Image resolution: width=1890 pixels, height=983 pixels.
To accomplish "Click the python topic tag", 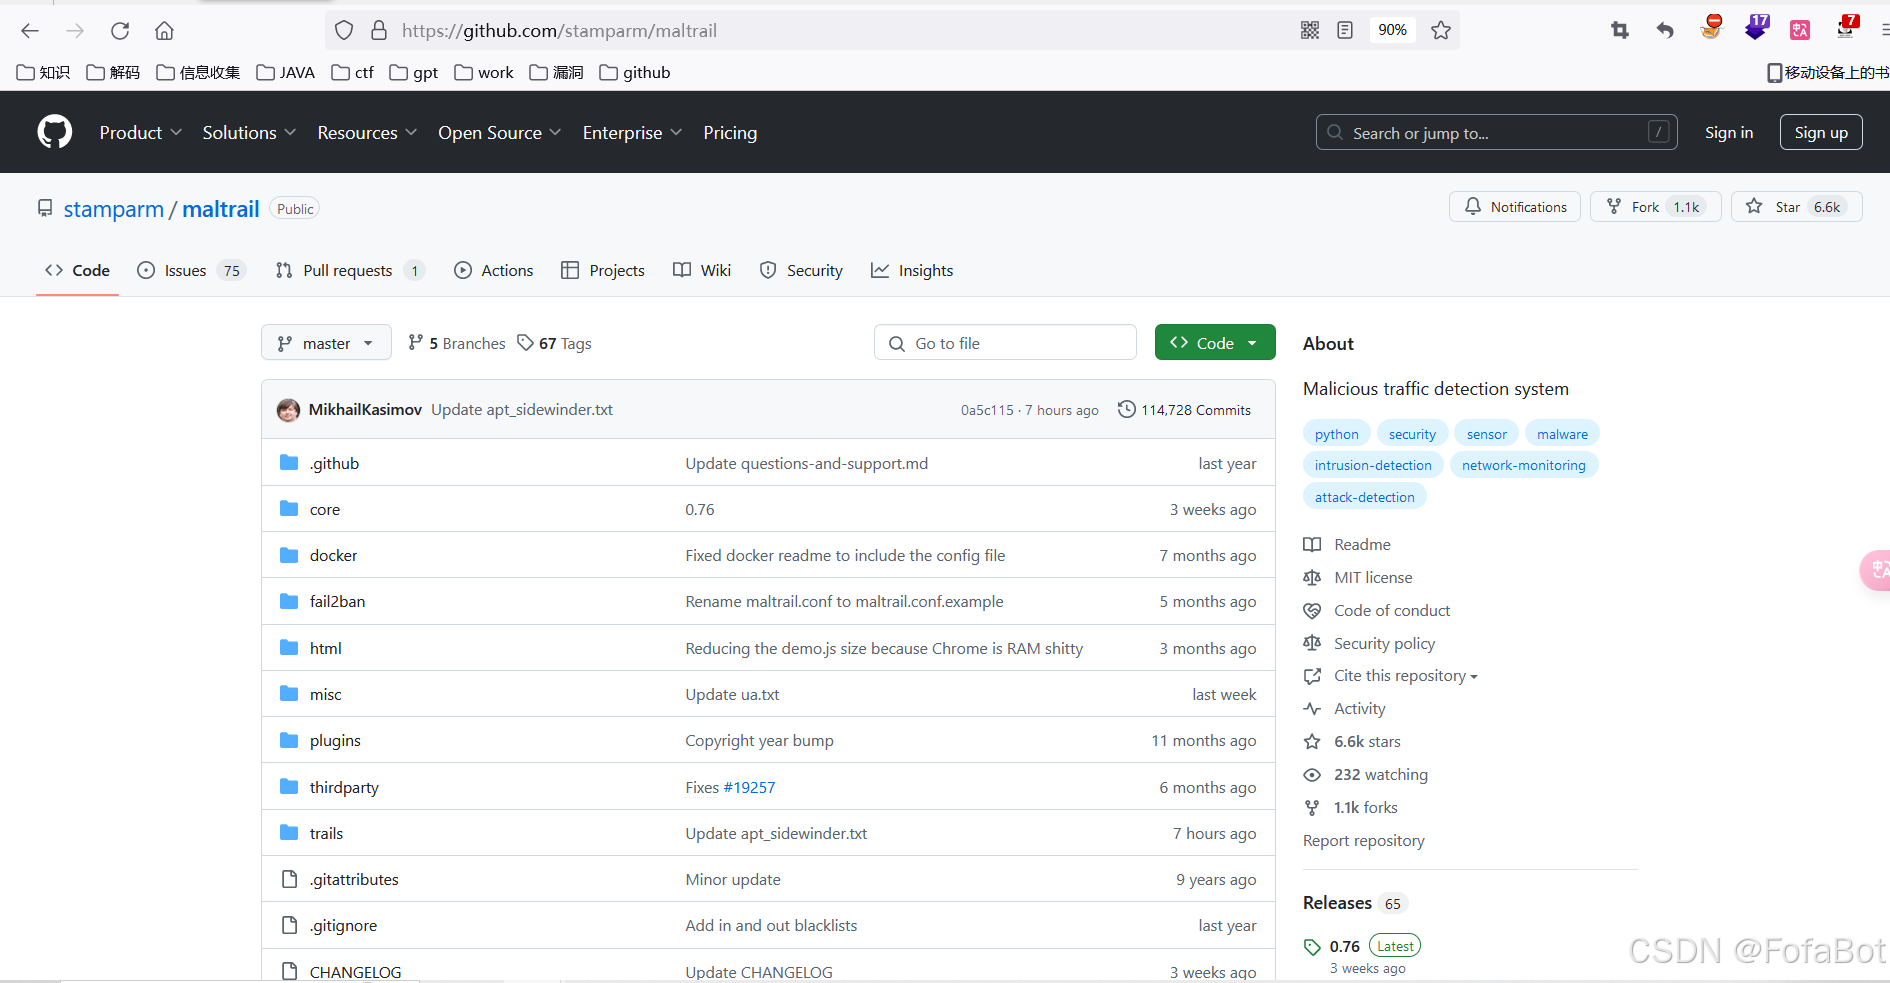I will (x=1336, y=434).
